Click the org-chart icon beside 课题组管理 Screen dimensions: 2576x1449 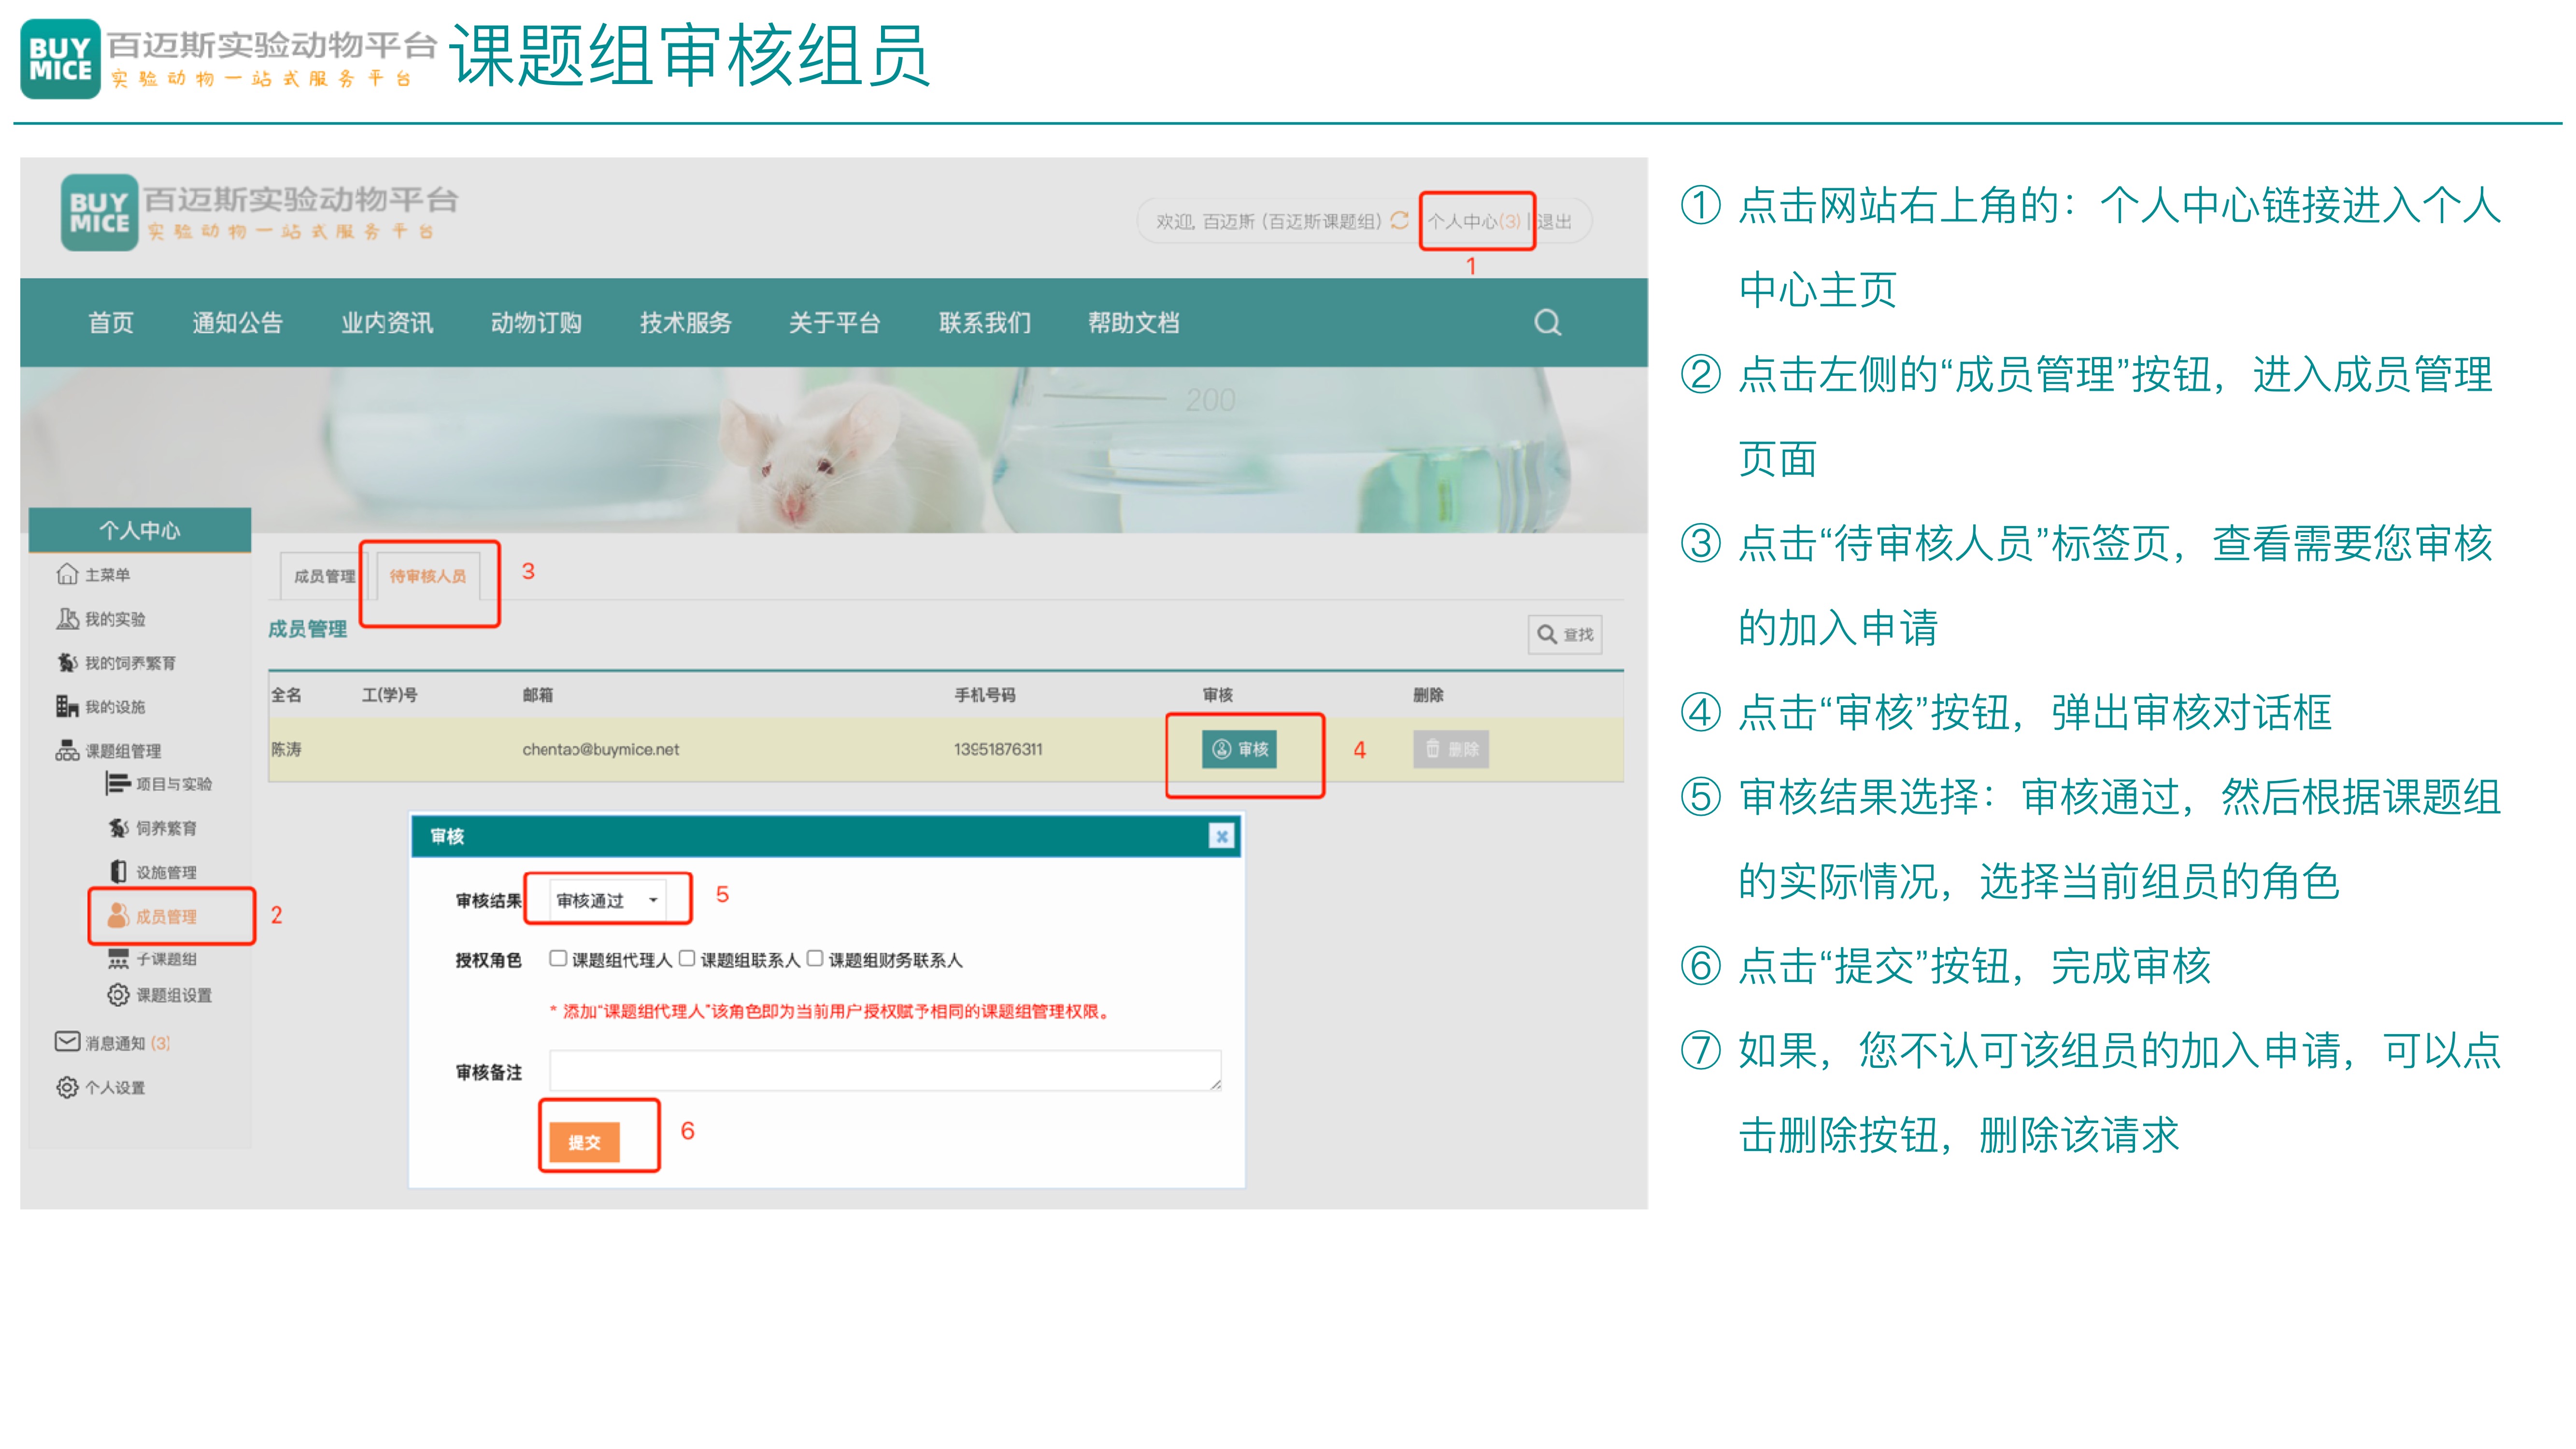pyautogui.click(x=67, y=750)
